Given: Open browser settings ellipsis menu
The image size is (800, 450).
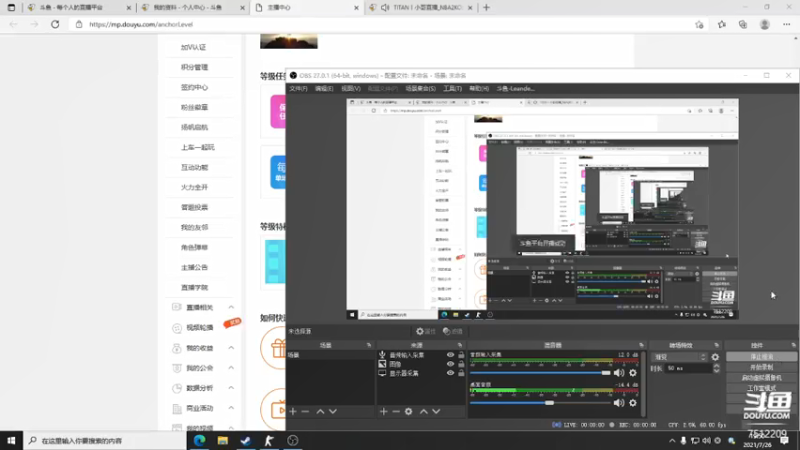Looking at the screenshot, I should [x=787, y=24].
